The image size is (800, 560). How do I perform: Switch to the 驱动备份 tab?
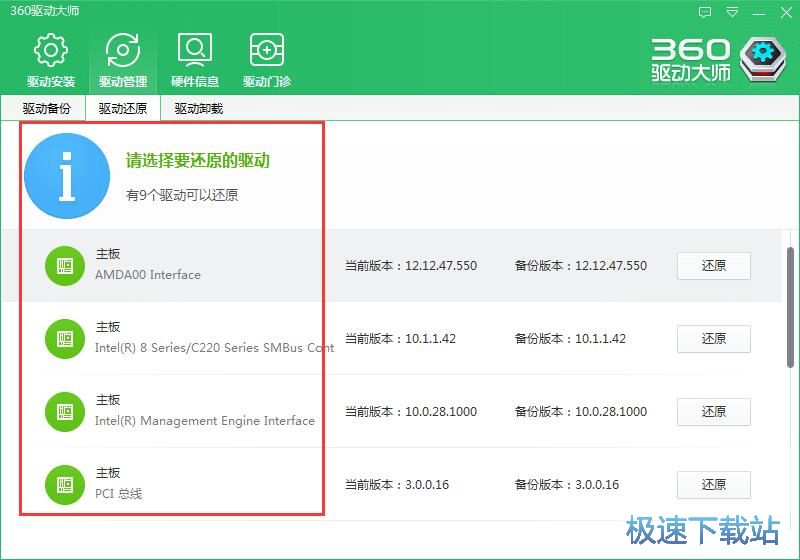(46, 108)
